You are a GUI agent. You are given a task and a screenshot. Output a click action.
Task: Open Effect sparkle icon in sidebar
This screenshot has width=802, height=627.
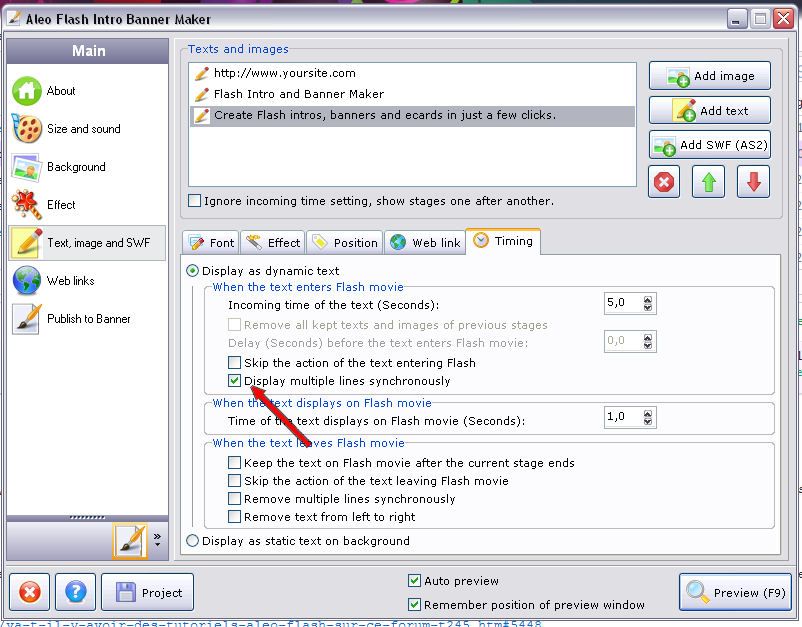coord(27,205)
